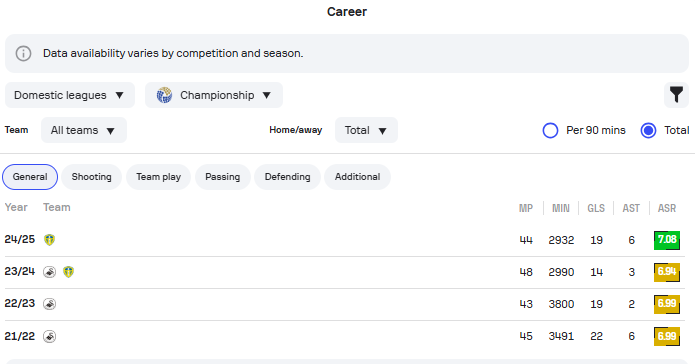
Task: Click the Championship league logo
Action: pyautogui.click(x=164, y=95)
